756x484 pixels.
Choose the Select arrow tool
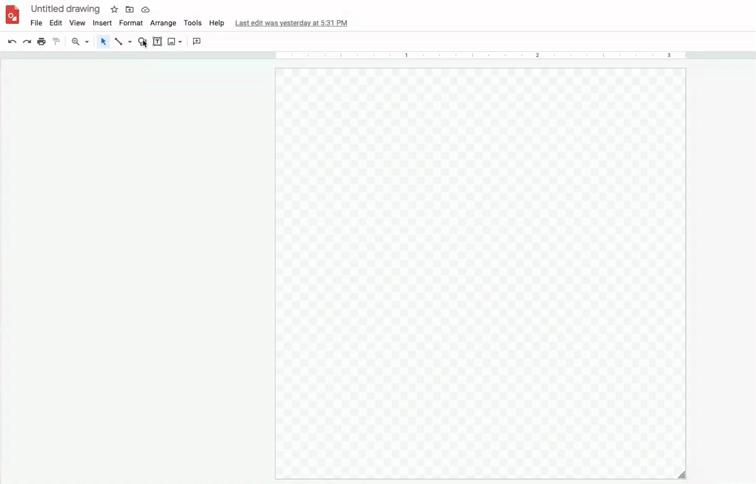coord(103,41)
